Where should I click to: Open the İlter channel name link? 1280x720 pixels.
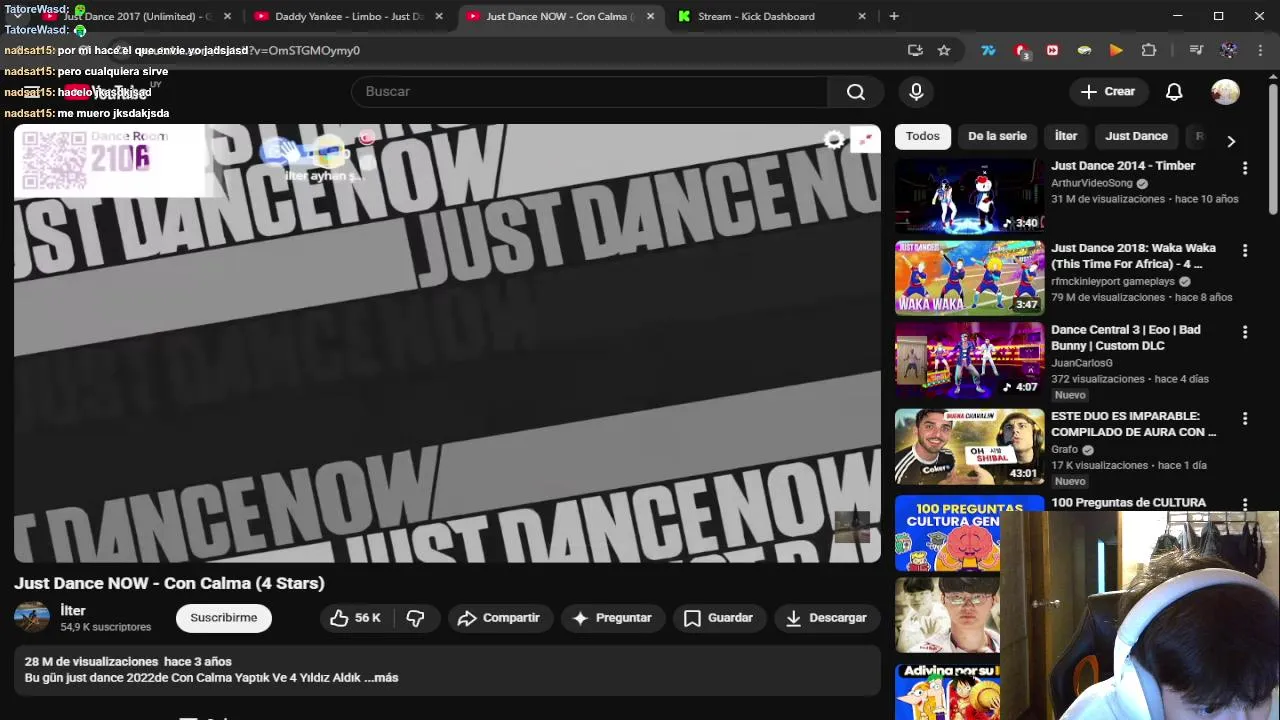(x=73, y=610)
